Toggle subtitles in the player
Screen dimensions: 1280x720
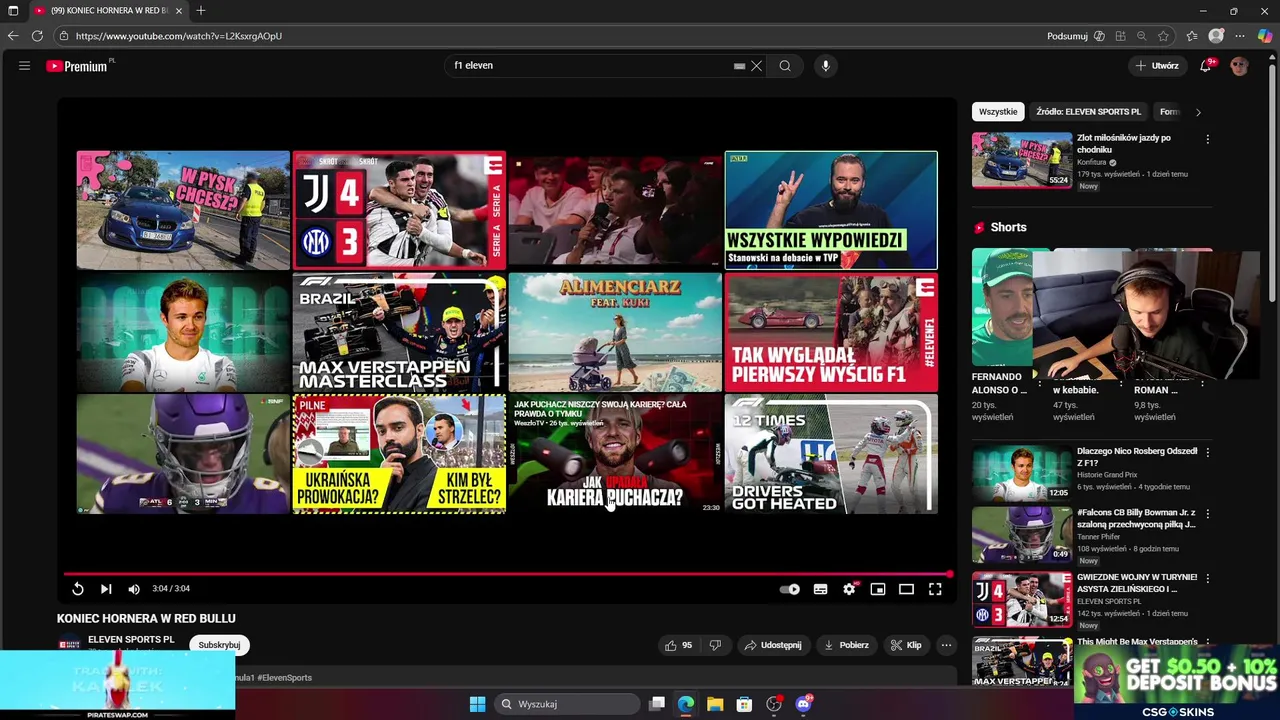pos(821,589)
